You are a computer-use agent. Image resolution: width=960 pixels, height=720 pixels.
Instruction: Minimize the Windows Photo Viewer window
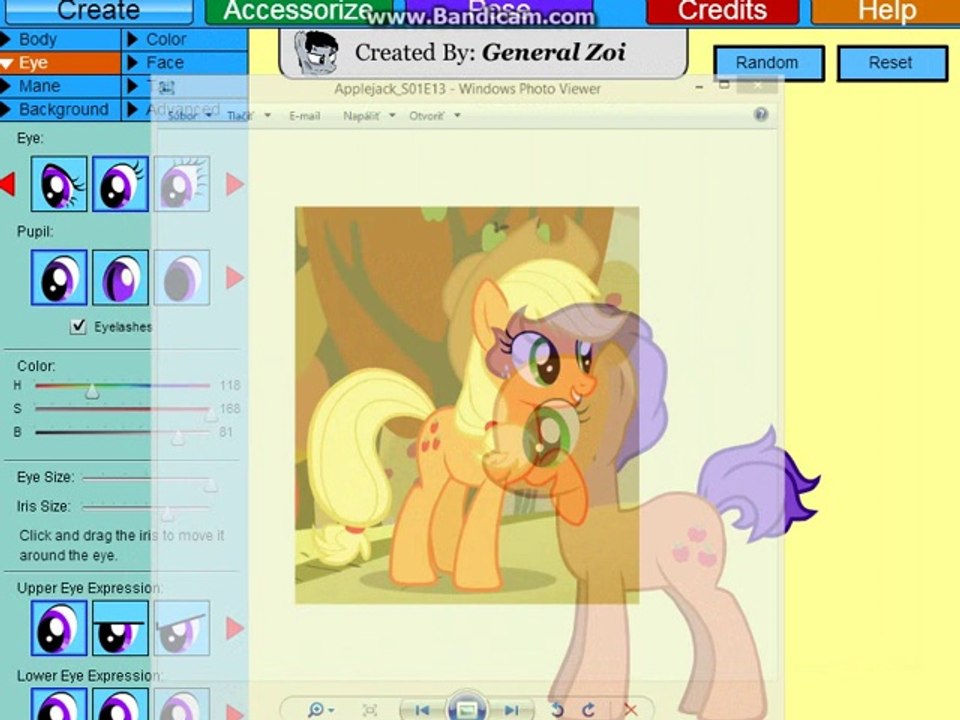699,88
